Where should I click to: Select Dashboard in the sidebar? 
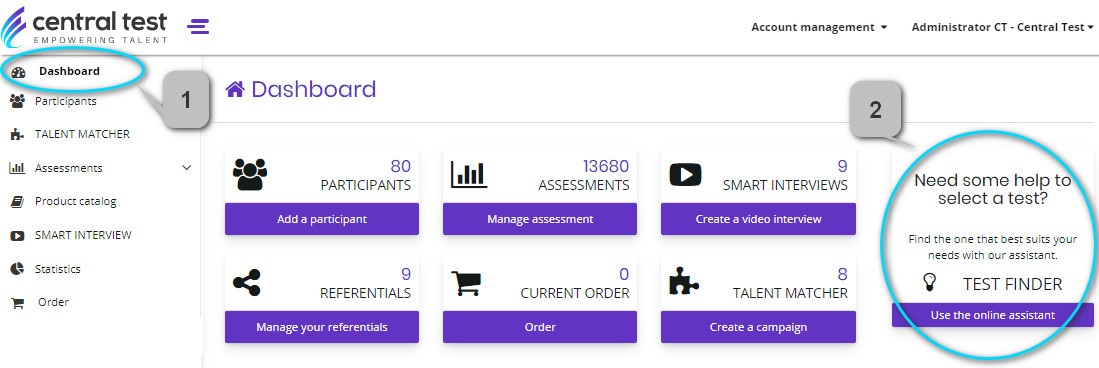(69, 71)
